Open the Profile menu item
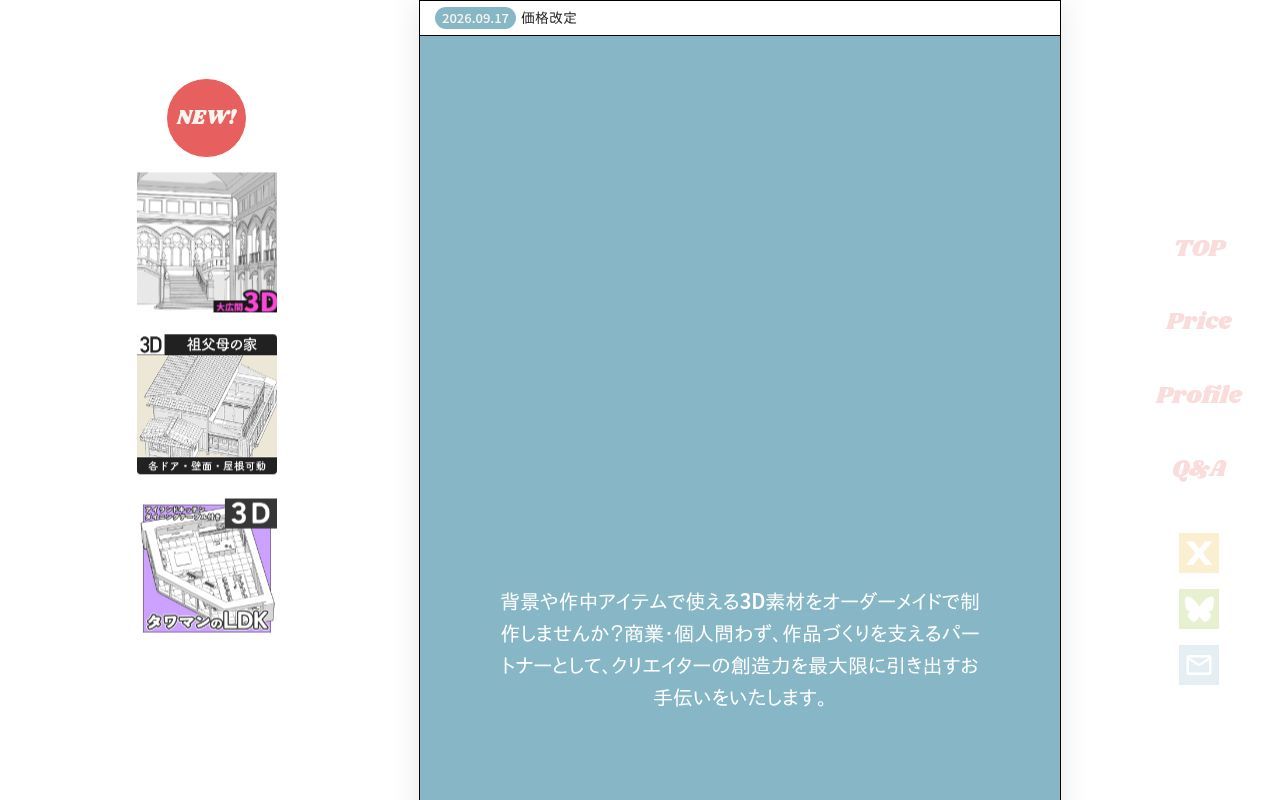Viewport: 1280px width, 800px height. (1199, 395)
